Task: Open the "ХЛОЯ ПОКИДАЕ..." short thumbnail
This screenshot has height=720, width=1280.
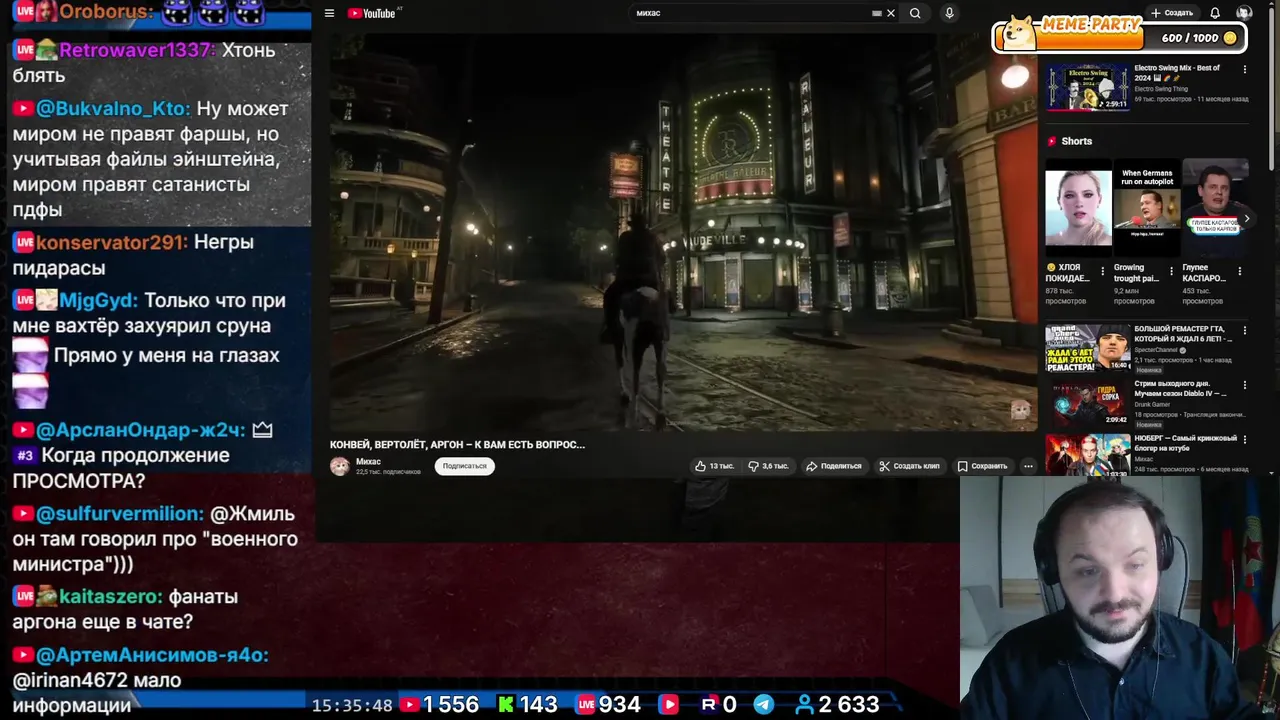Action: pos(1078,208)
